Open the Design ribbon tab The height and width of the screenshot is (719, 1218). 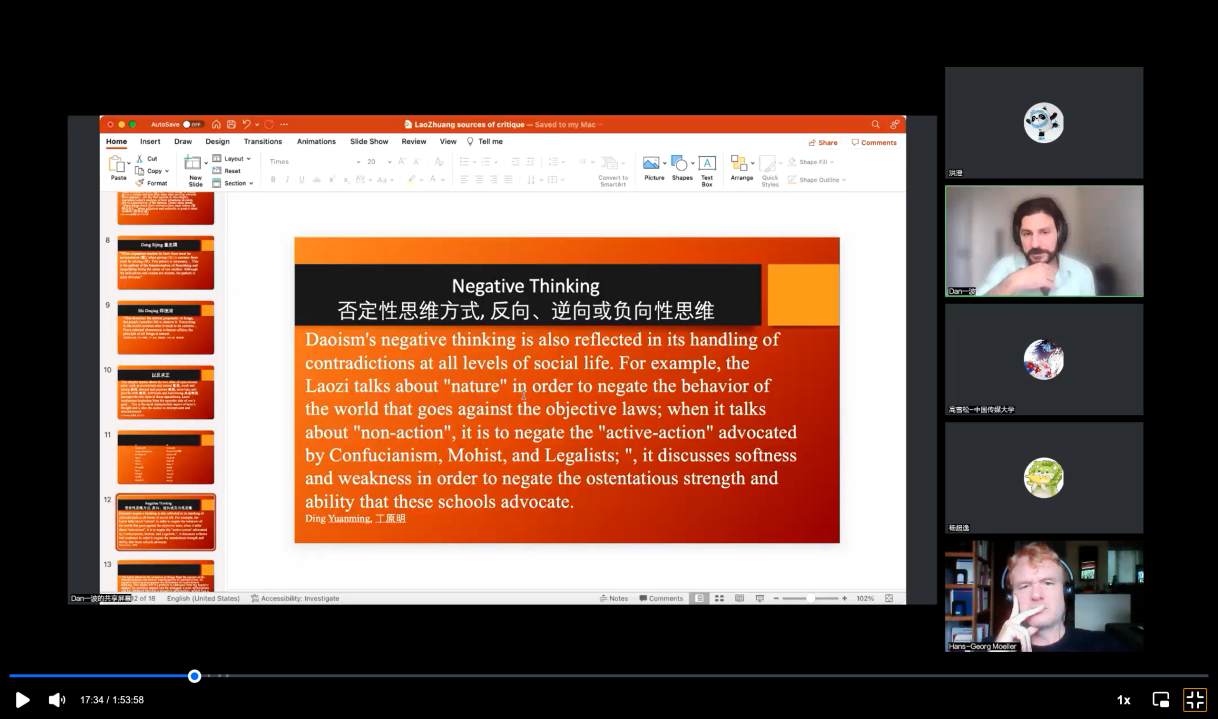(217, 142)
